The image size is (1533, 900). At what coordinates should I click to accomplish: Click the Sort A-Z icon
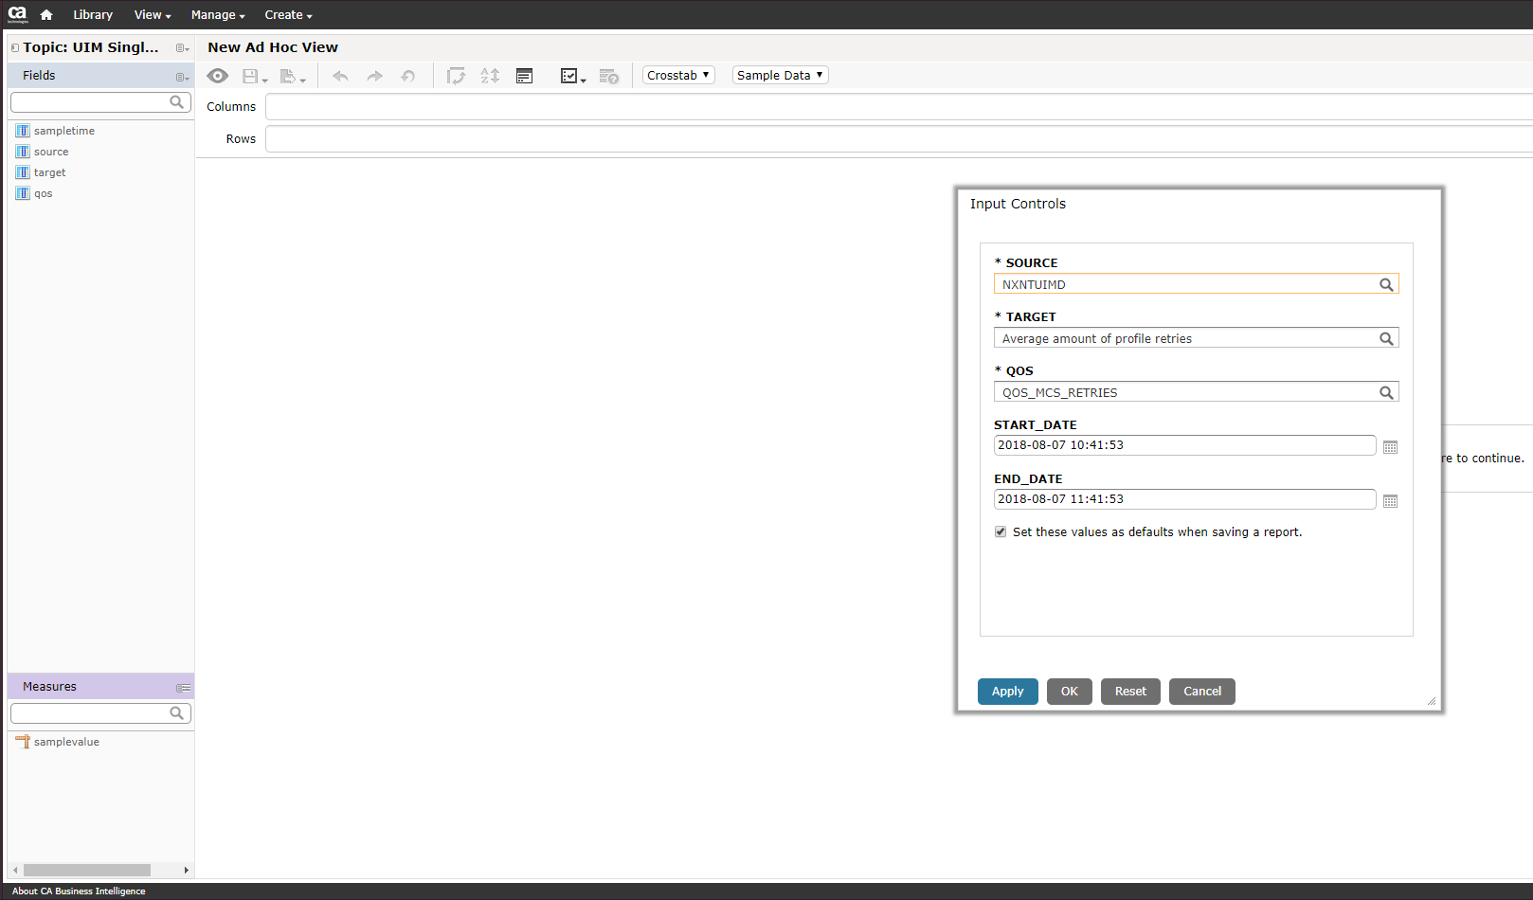click(490, 76)
